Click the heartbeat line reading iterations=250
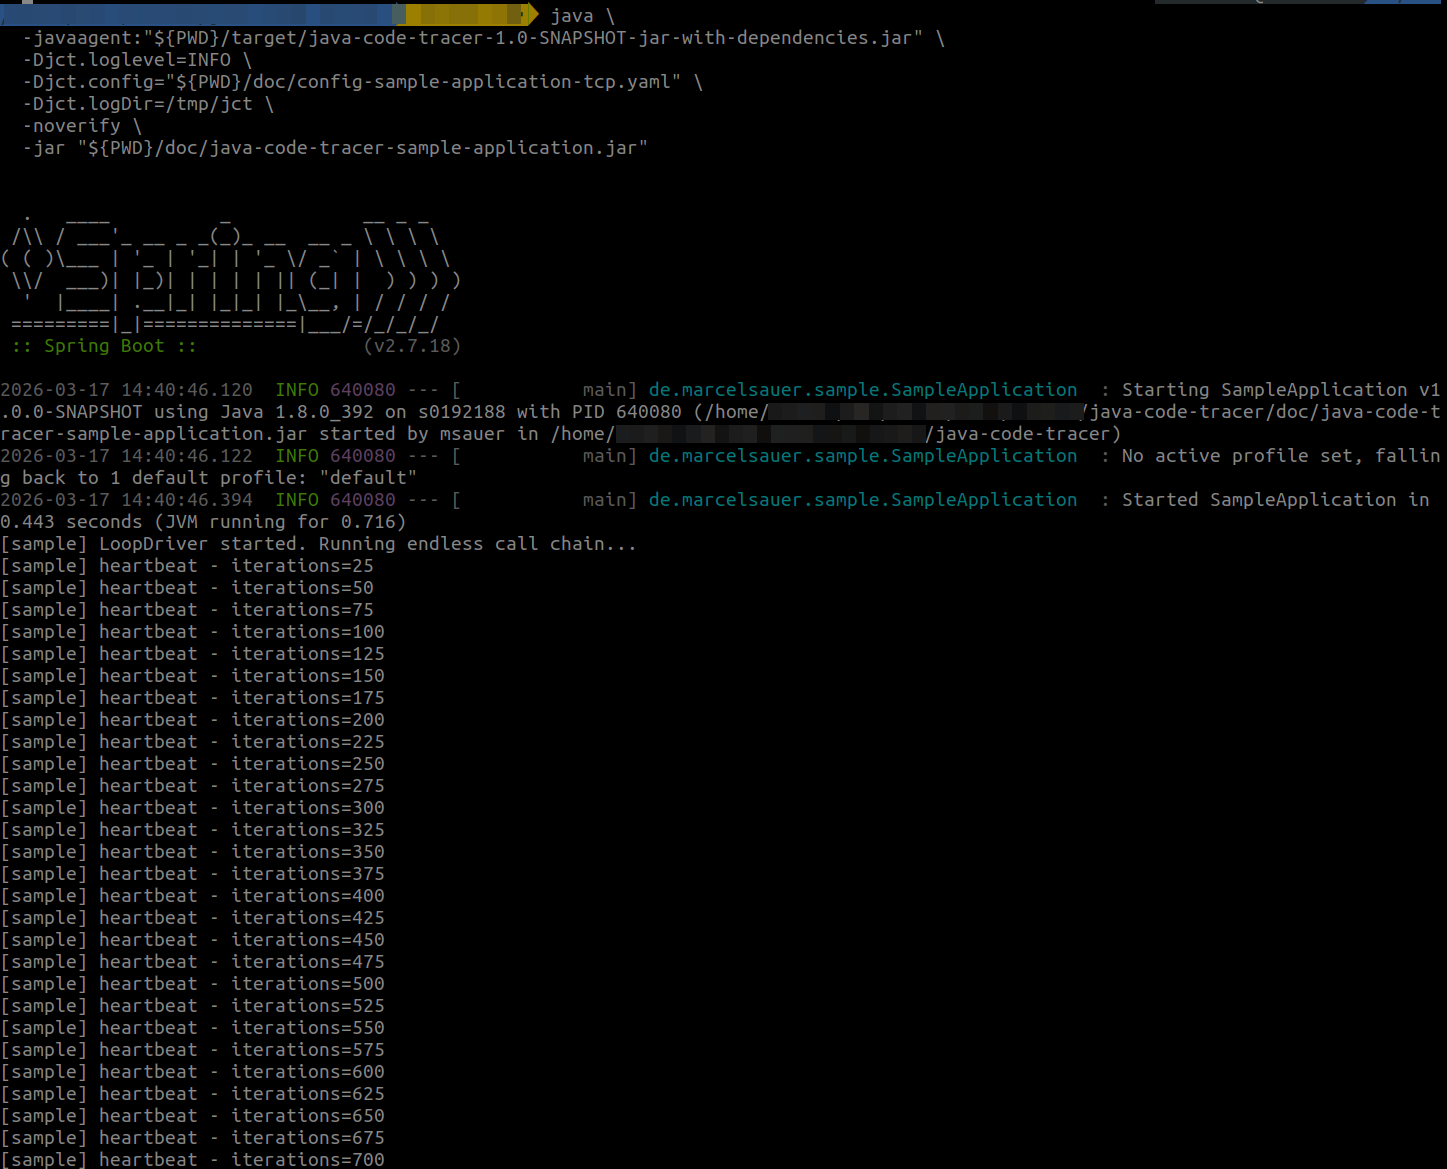Screen dimensions: 1447x1169 point(192,764)
